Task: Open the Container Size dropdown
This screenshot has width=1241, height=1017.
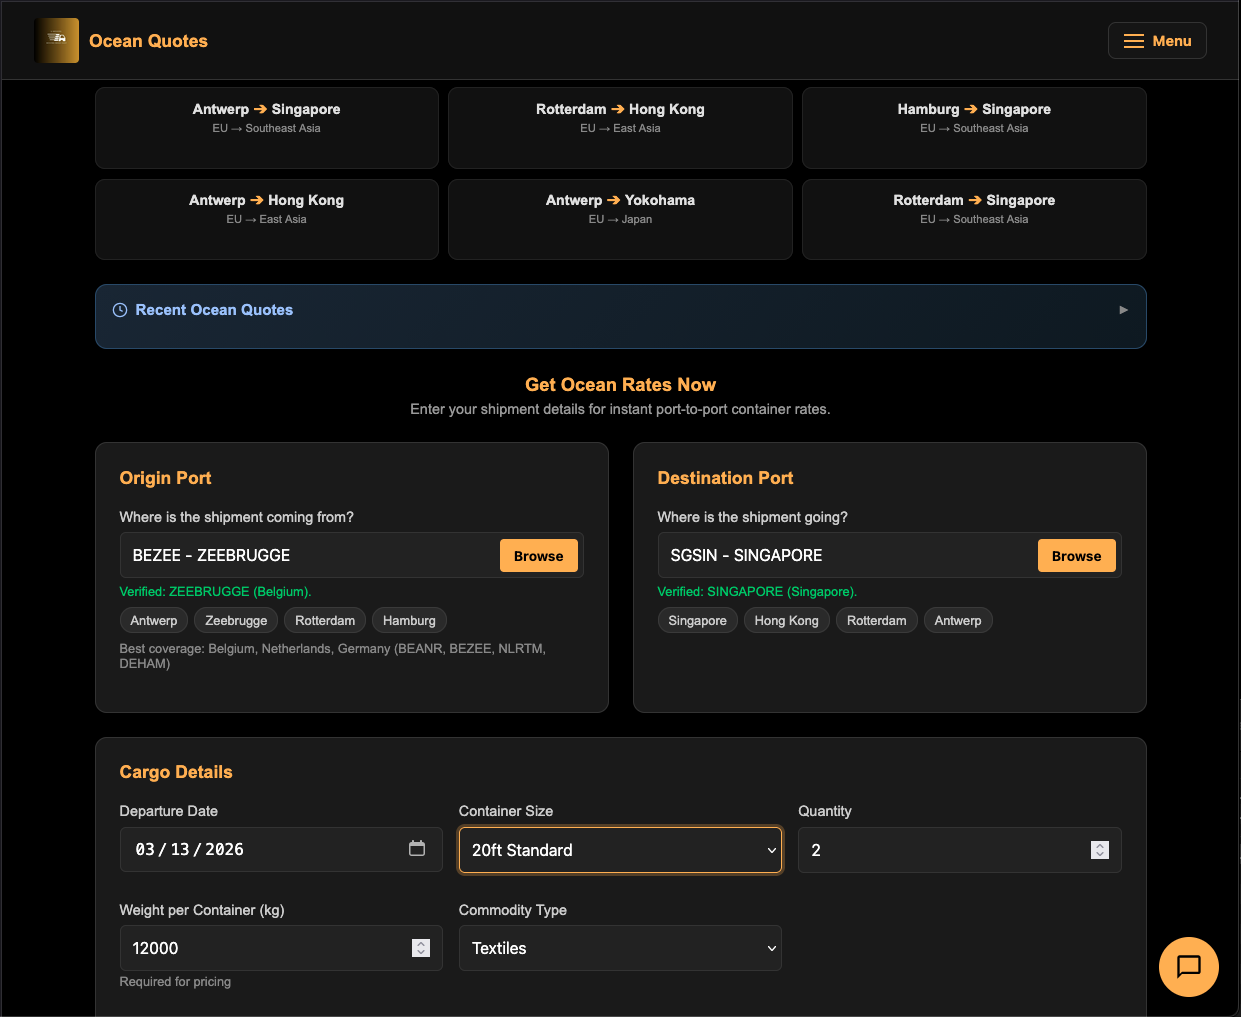Action: [x=620, y=850]
